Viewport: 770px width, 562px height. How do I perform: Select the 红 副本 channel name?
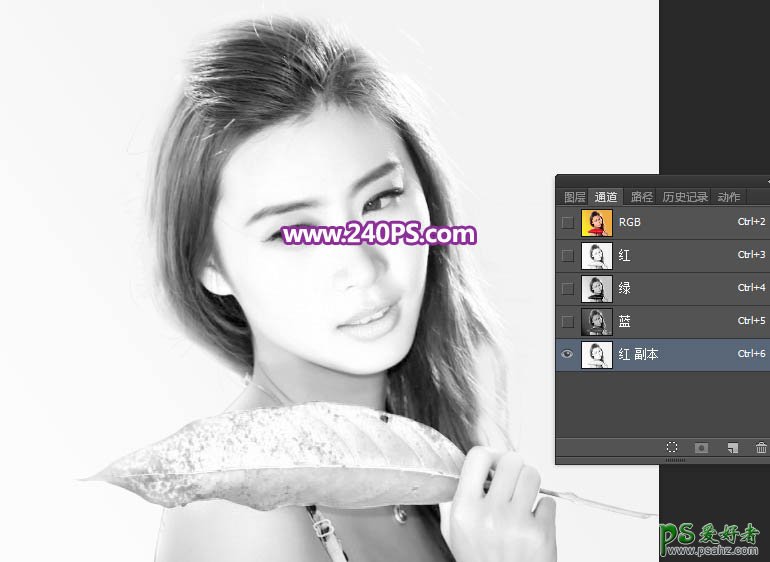pyautogui.click(x=638, y=354)
